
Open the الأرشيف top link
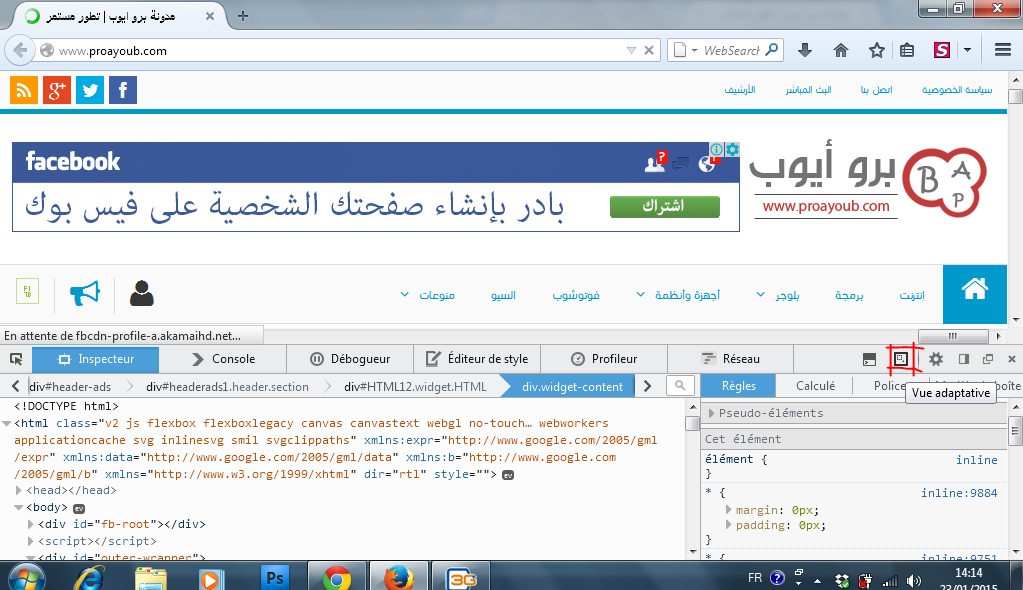[x=740, y=89]
